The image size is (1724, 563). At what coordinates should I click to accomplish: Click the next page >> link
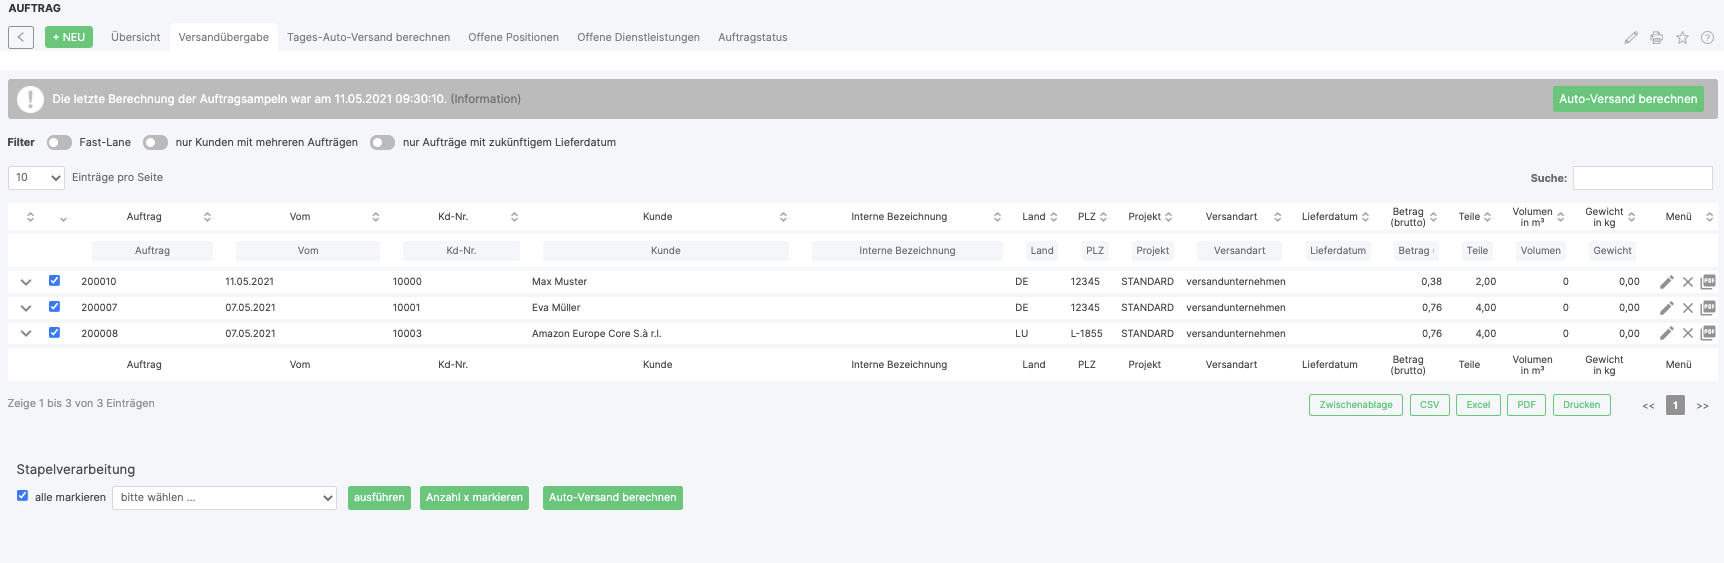pyautogui.click(x=1702, y=406)
